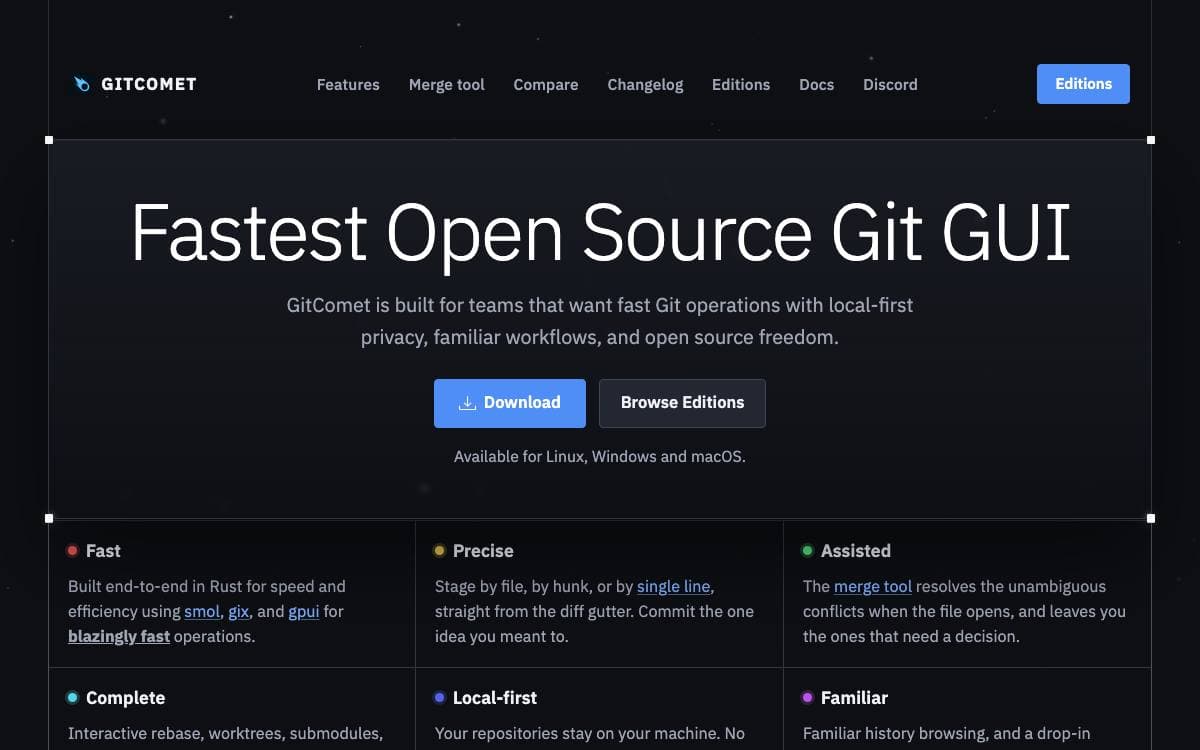Image resolution: width=1200 pixels, height=750 pixels.
Task: Open the Compare nav link
Action: 546,85
